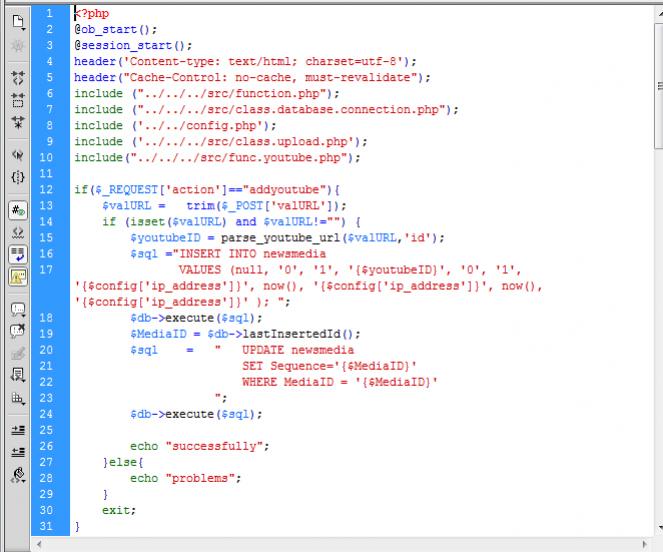Click line number 12 in gutter
The height and width of the screenshot is (552, 663).
46,189
